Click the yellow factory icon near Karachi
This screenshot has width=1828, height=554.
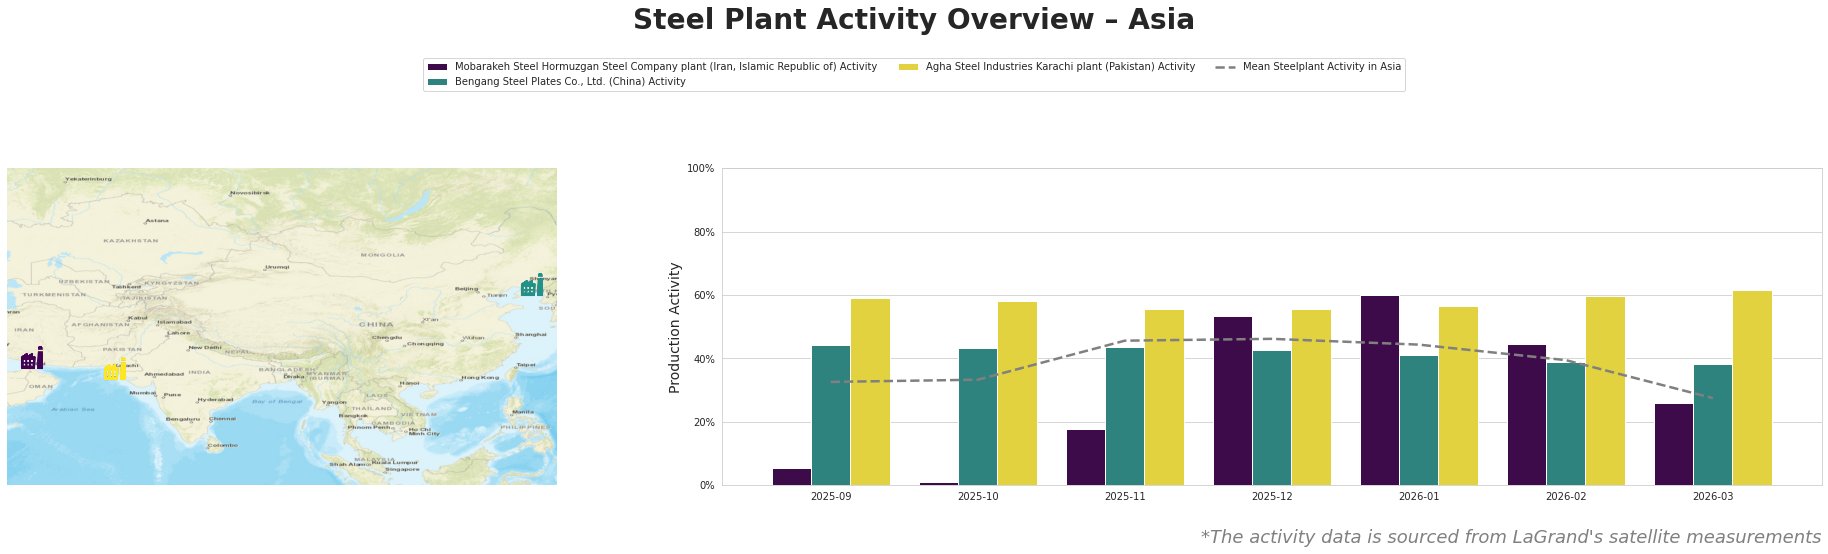coord(115,370)
